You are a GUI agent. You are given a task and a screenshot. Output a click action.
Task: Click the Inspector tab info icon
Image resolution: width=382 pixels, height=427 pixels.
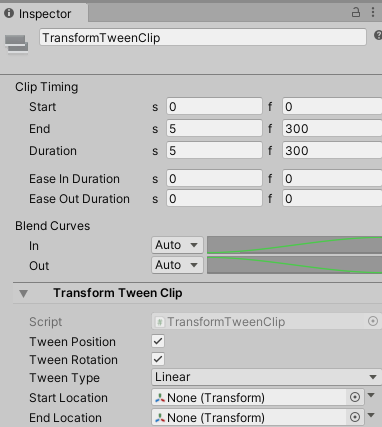[x=9, y=13]
